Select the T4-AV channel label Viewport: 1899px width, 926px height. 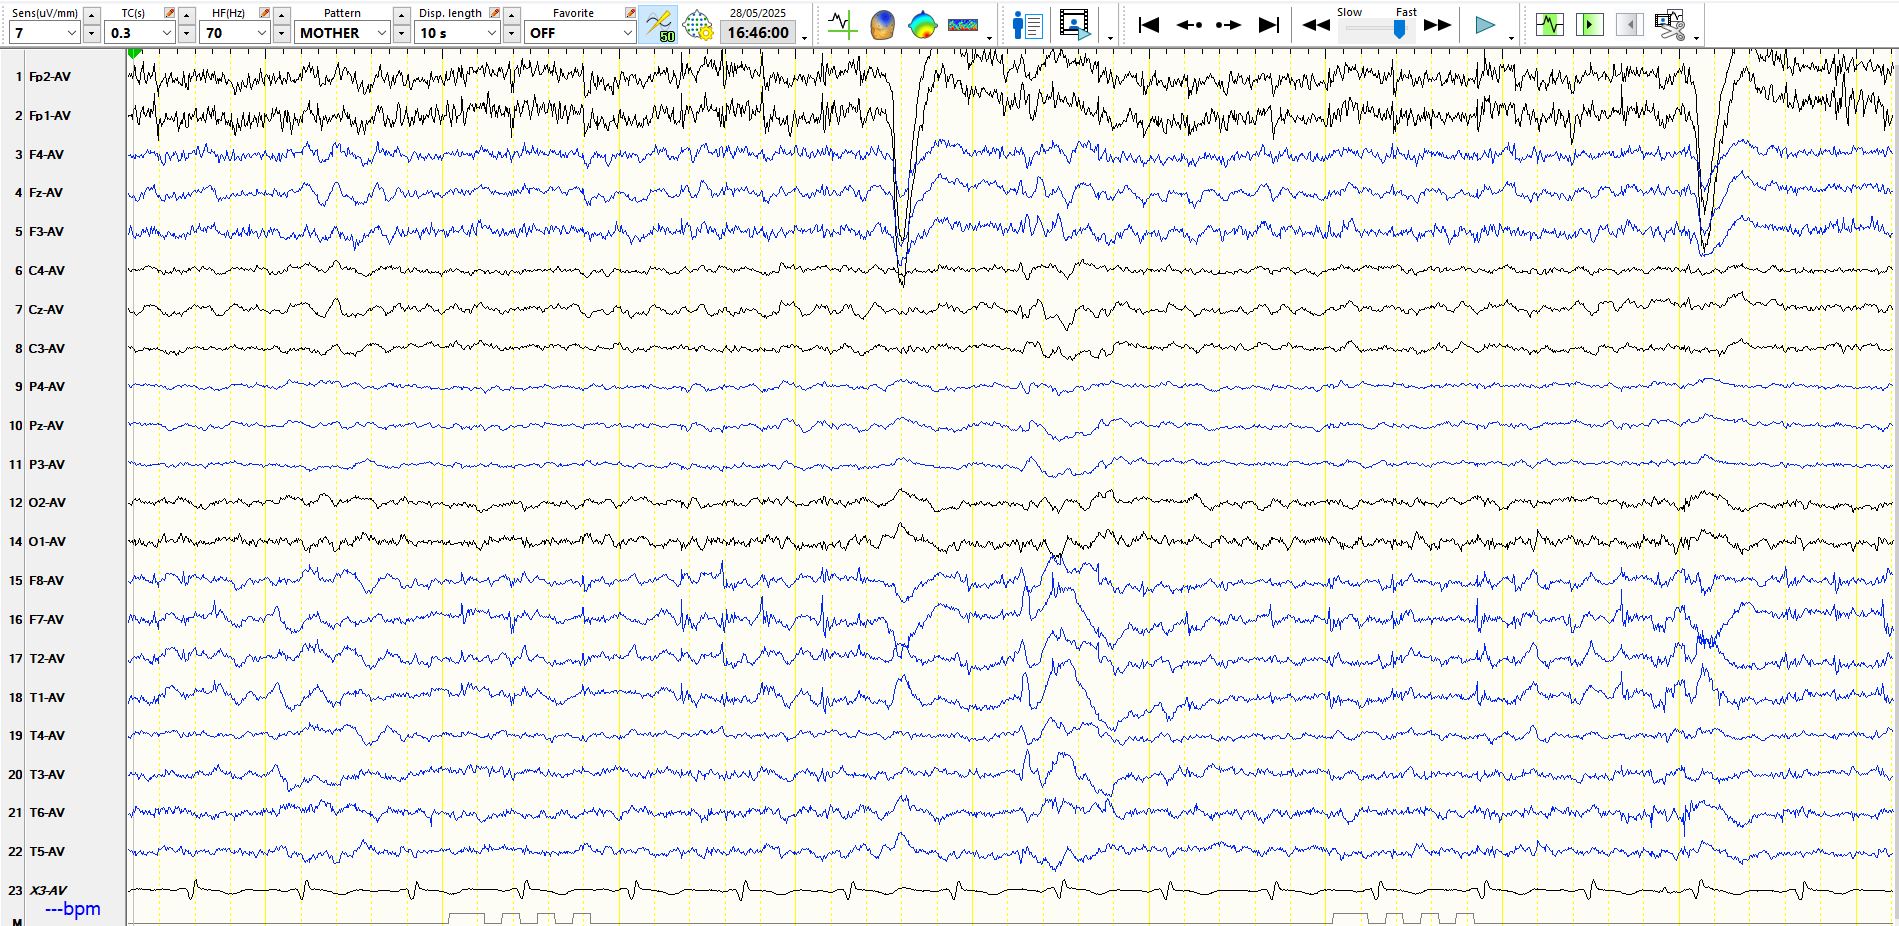coord(47,736)
